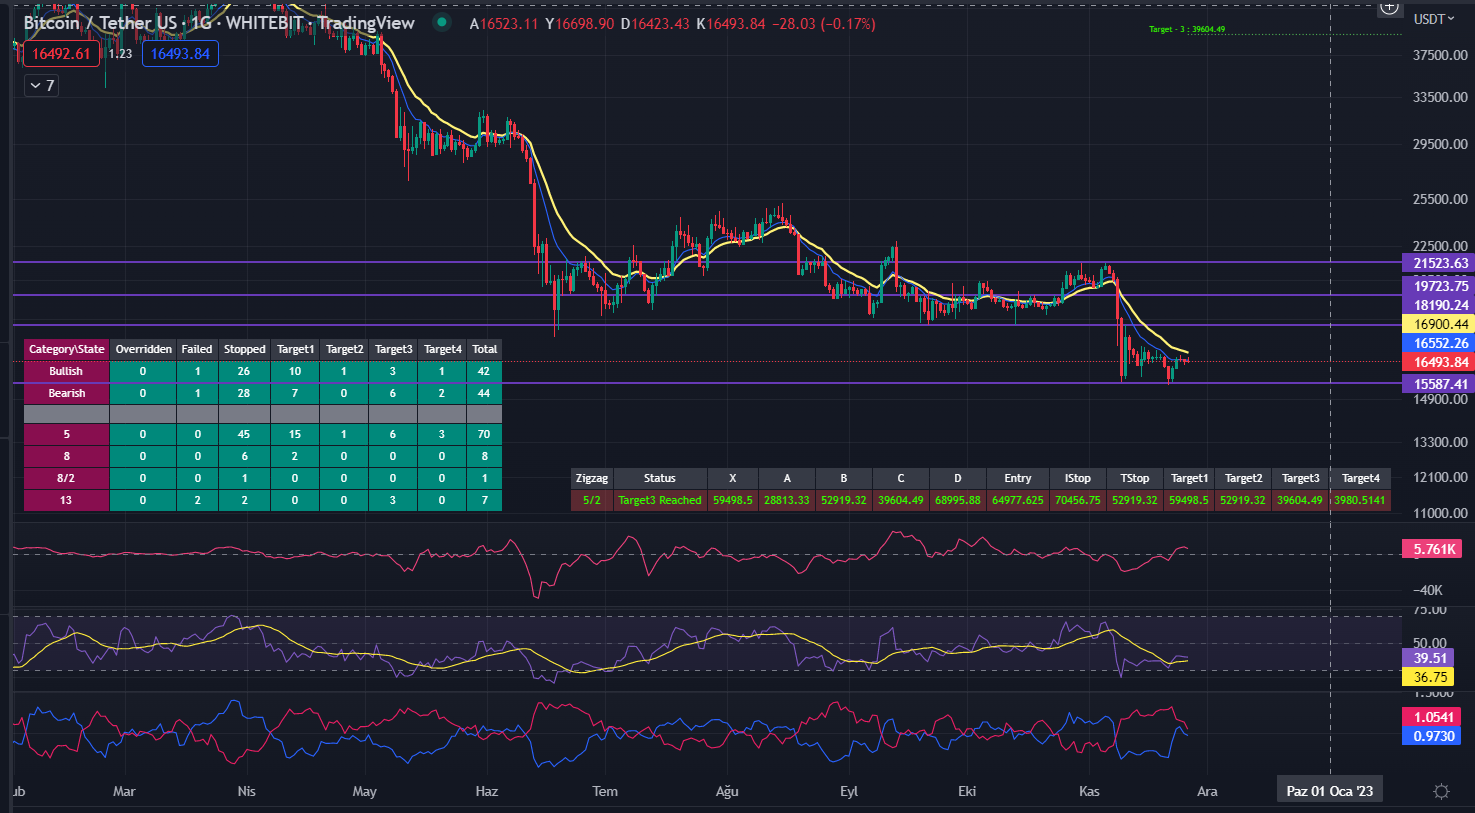Click the 'Failed' column header
Image resolution: width=1475 pixels, height=813 pixels.
click(197, 349)
